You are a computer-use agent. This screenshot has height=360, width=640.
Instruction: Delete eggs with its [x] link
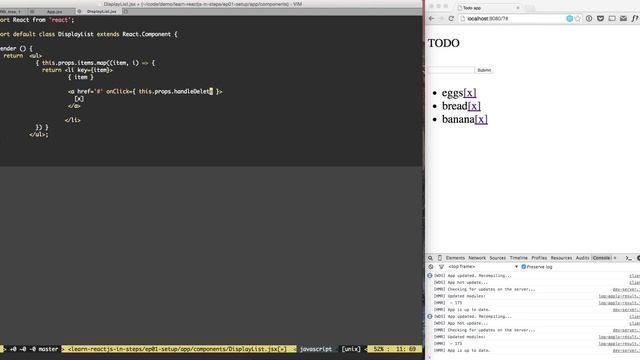point(470,93)
